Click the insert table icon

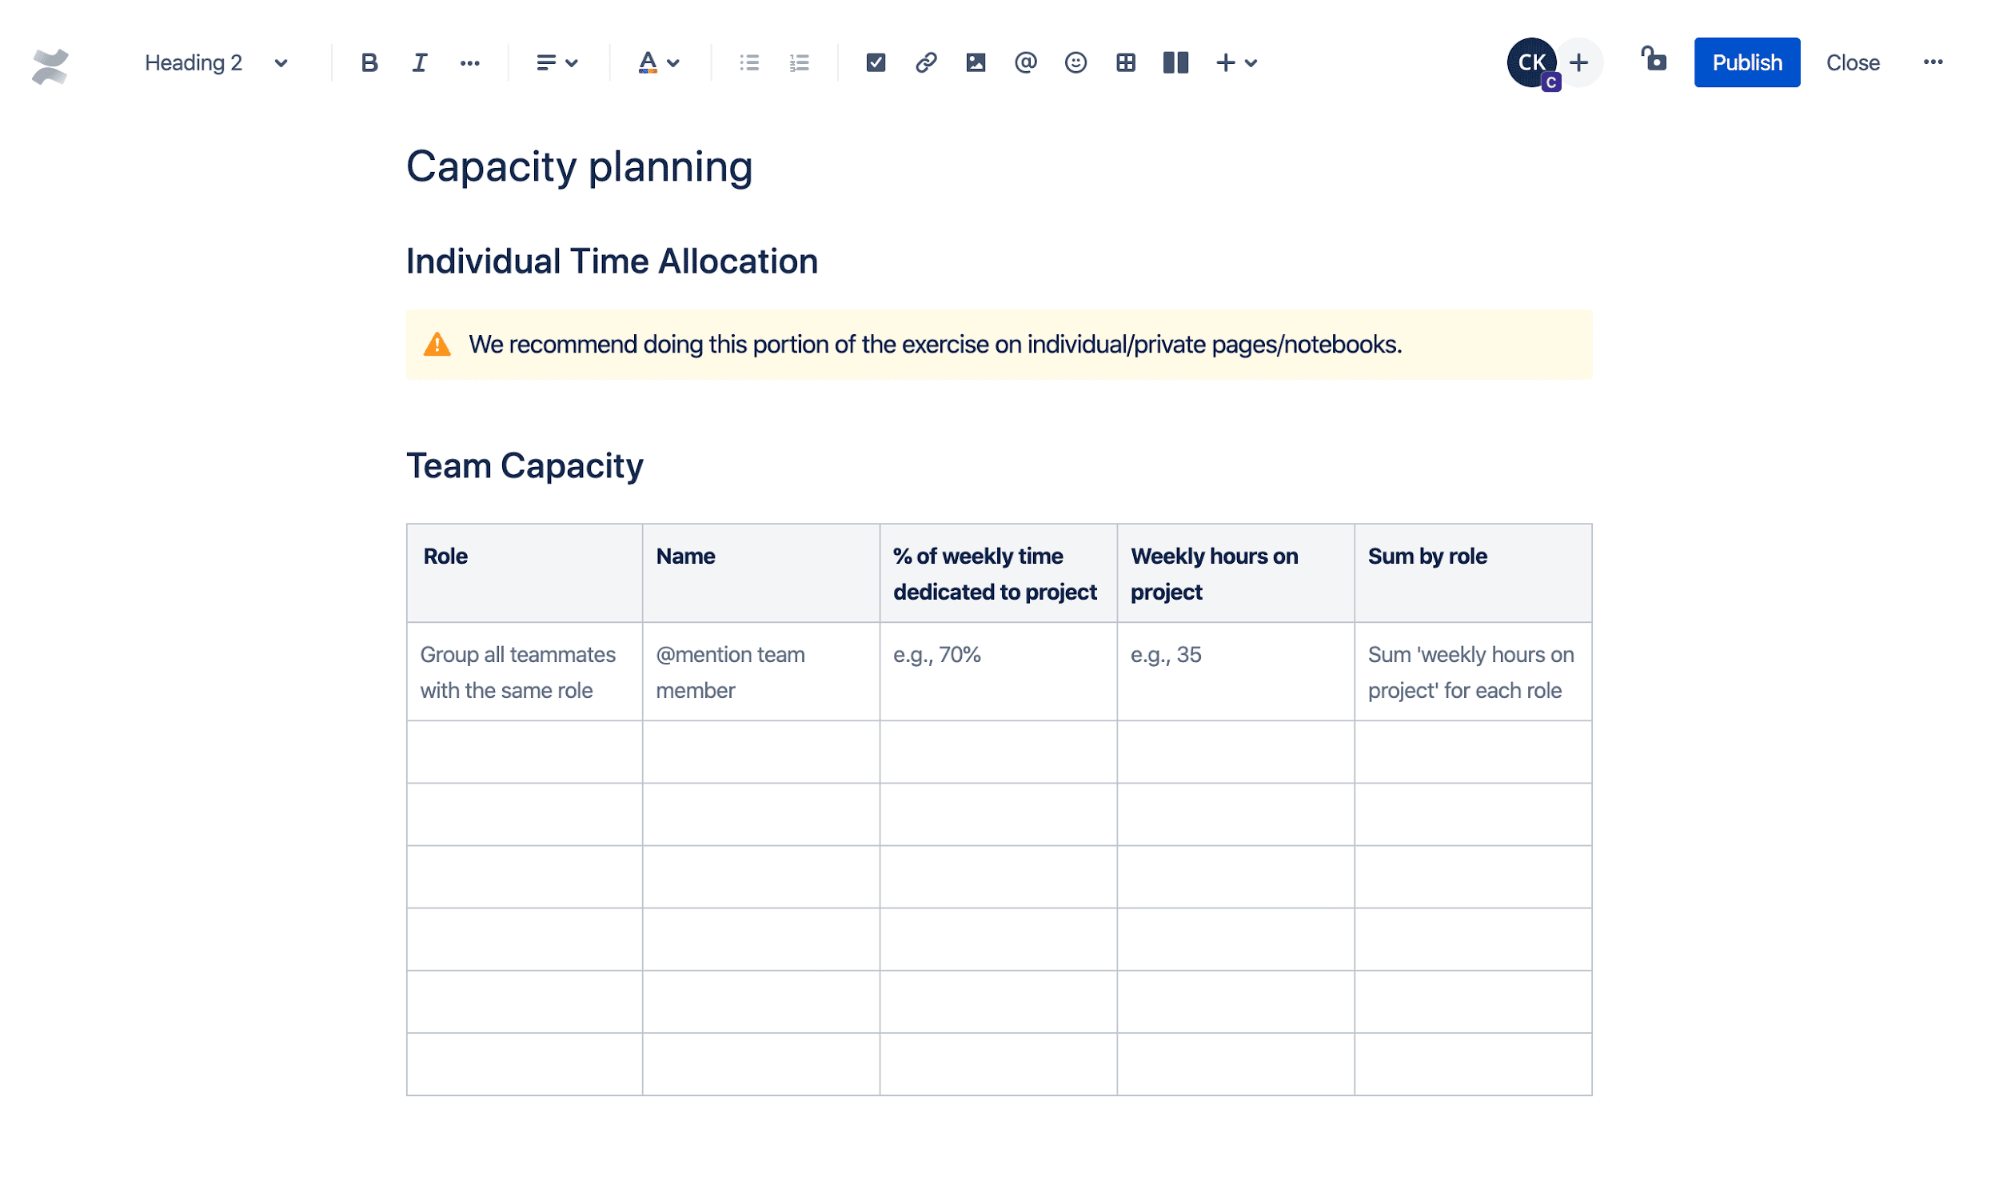(1123, 63)
